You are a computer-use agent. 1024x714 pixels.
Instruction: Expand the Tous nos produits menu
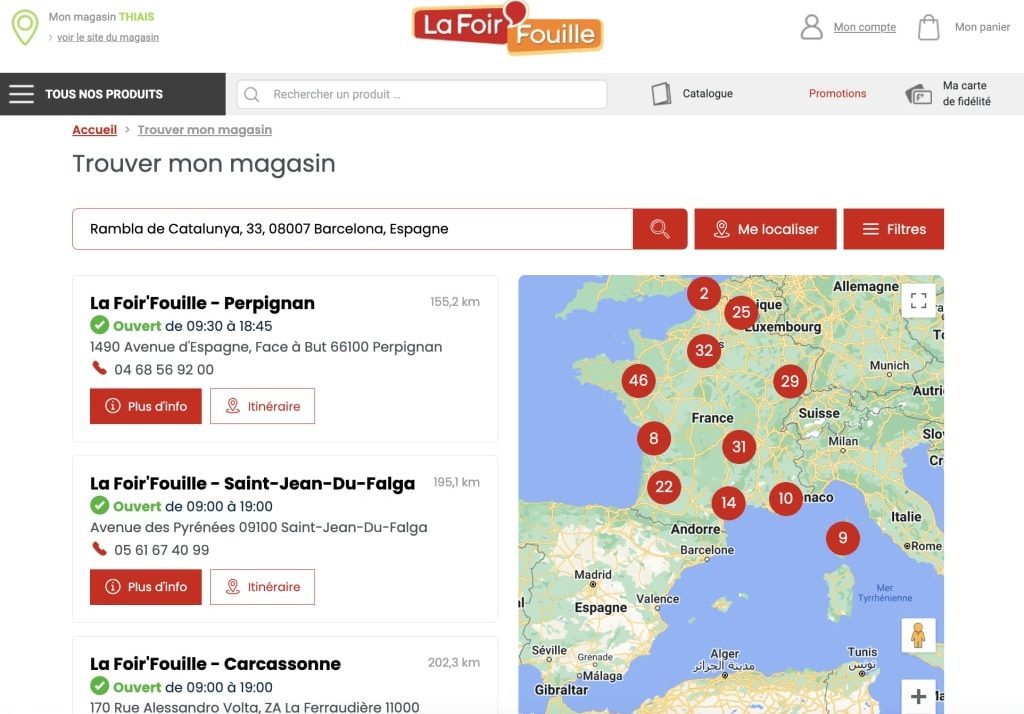[x=113, y=94]
